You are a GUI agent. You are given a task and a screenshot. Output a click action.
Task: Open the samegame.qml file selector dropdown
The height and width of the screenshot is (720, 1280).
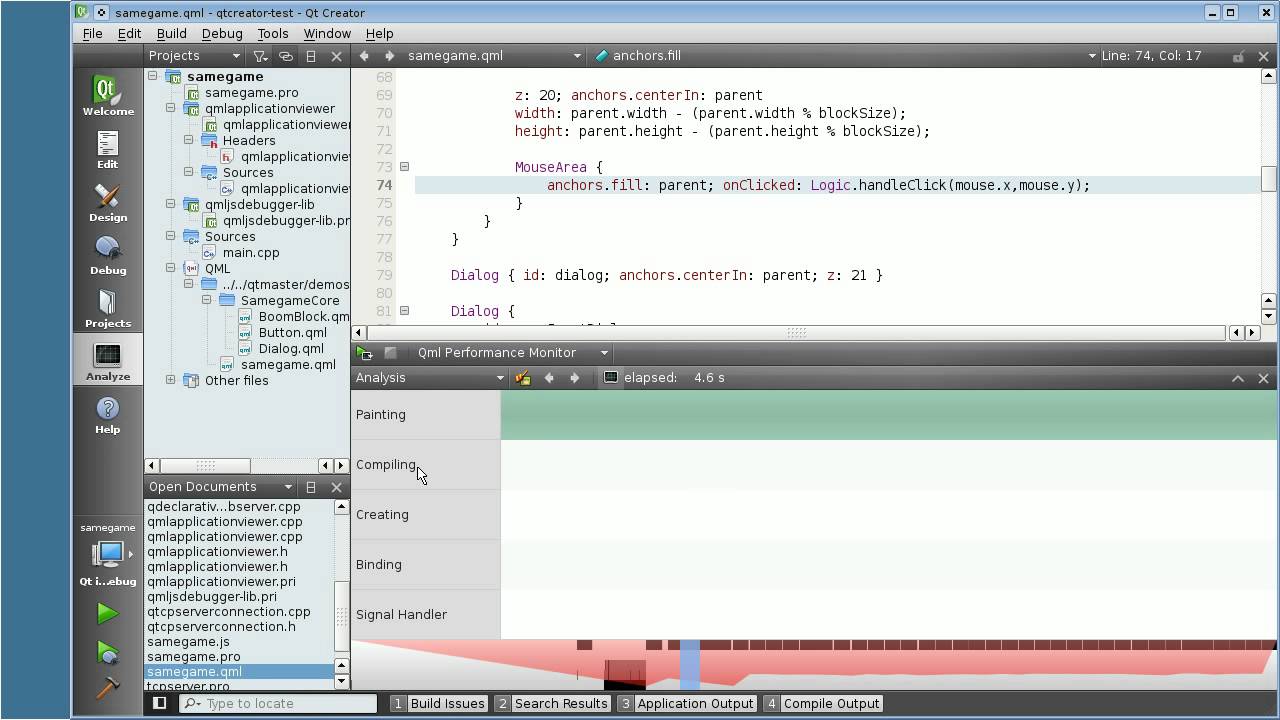pos(494,56)
